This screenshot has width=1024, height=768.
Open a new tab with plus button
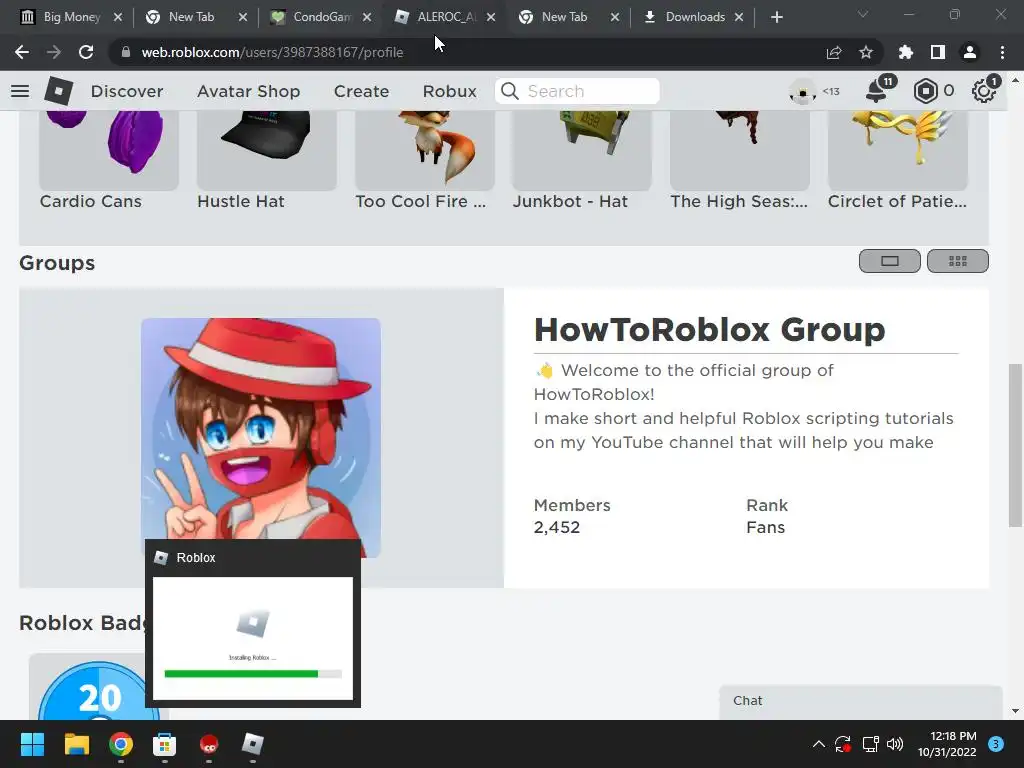click(x=776, y=17)
